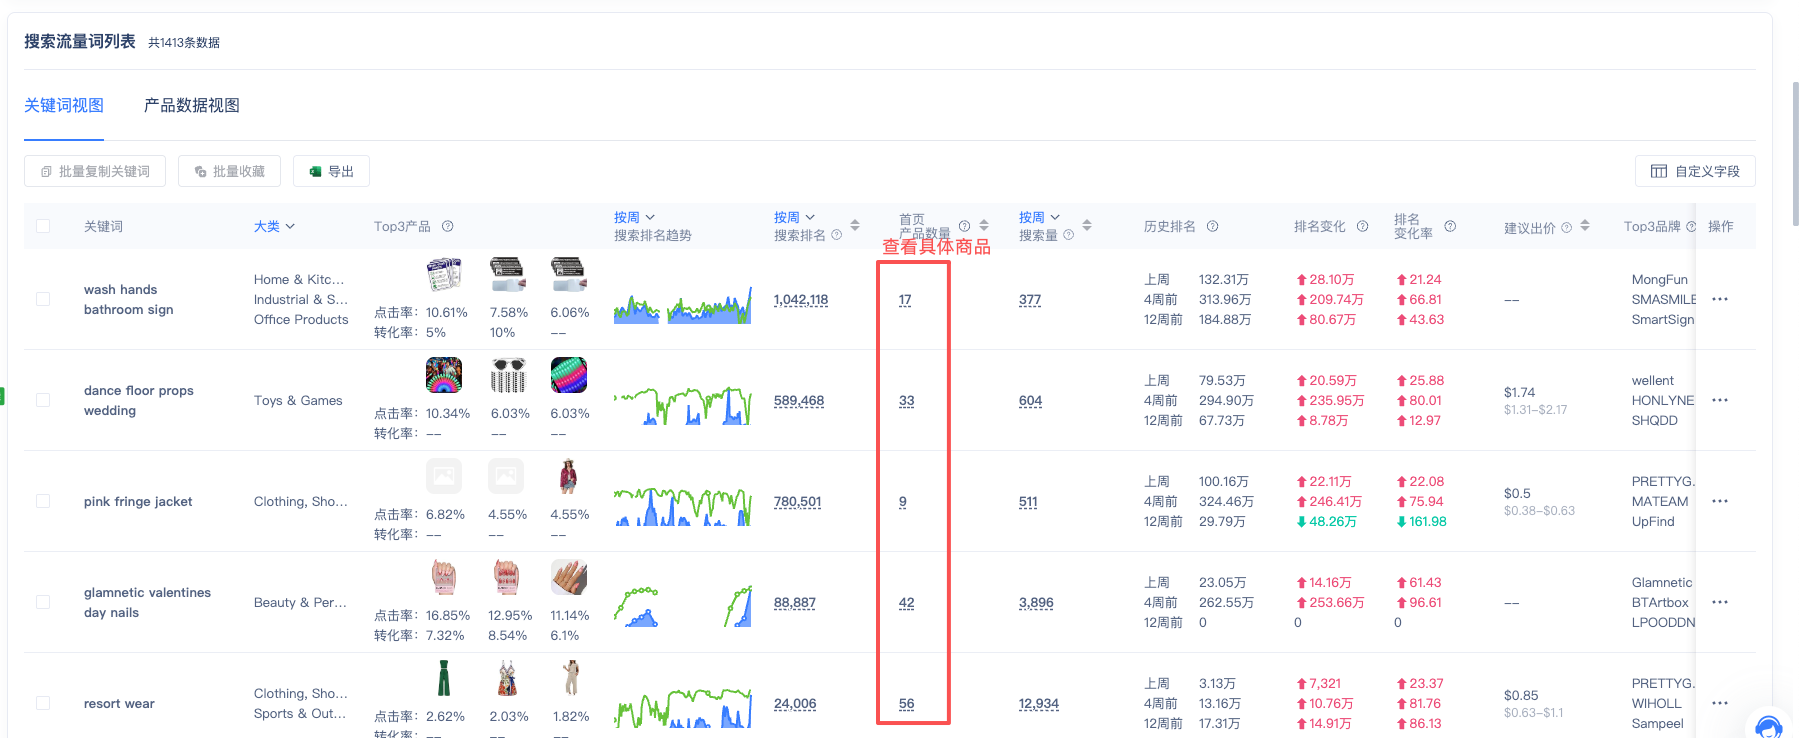Select suggested bid '$1.74'
This screenshot has width=1799, height=738.
[1519, 392]
